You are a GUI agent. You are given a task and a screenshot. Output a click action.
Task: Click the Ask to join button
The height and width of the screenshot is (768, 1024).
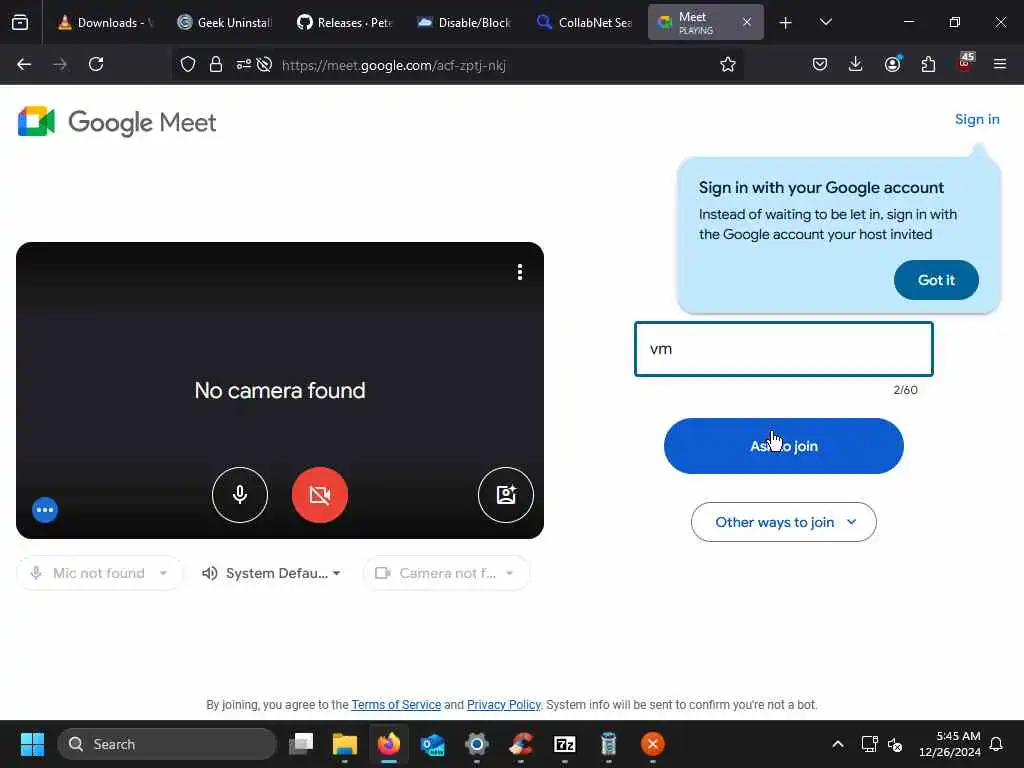click(784, 446)
